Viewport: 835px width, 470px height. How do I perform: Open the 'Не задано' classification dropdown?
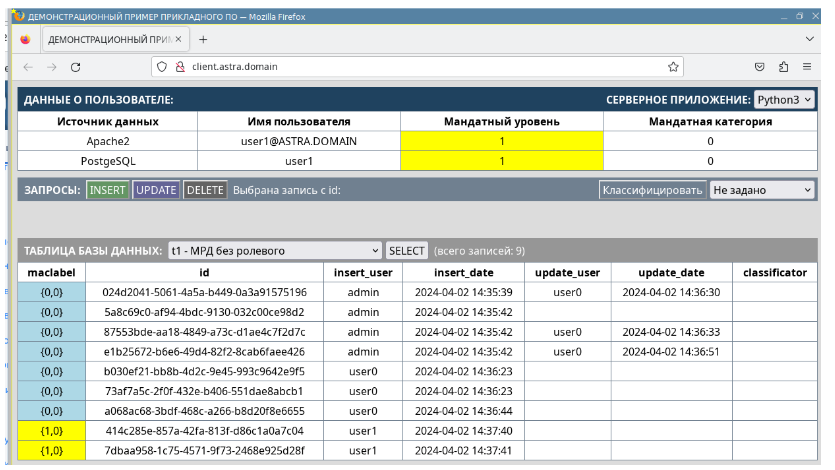click(x=762, y=189)
